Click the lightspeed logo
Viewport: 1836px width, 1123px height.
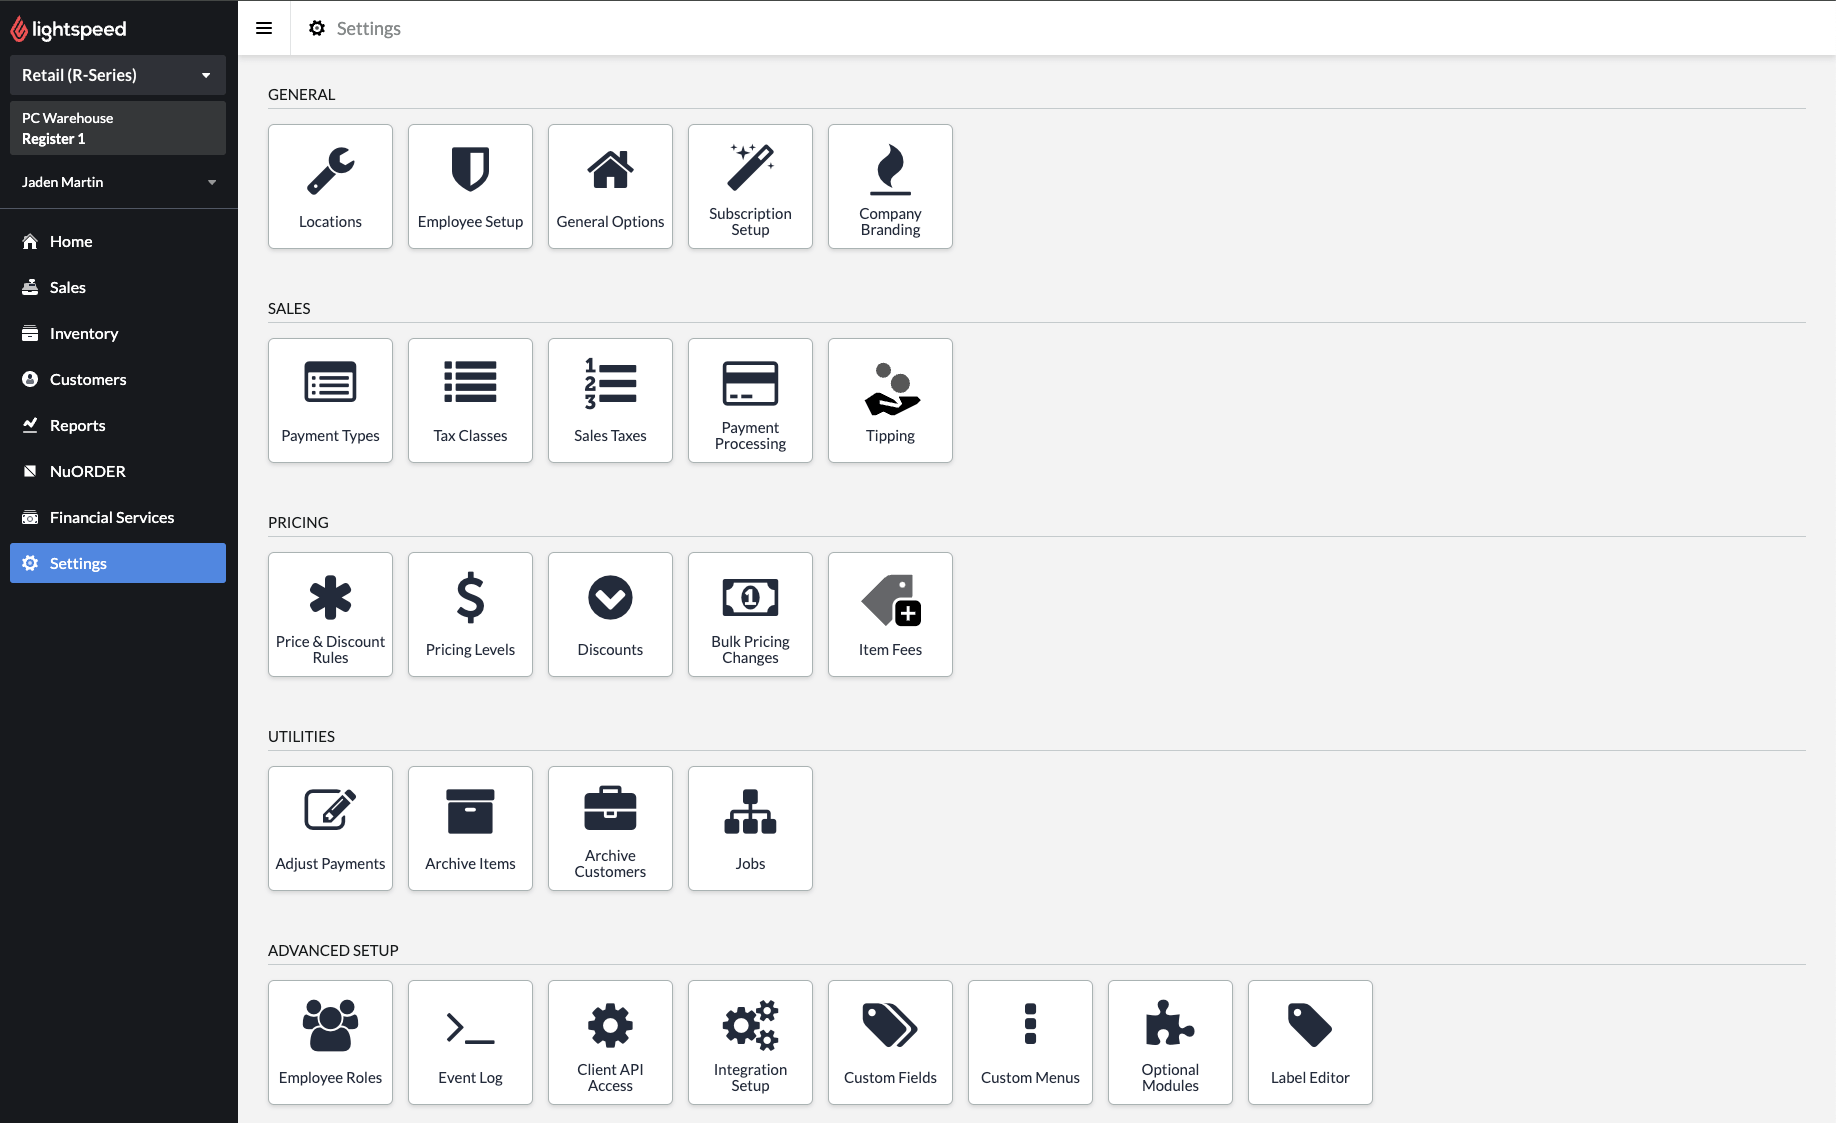(68, 29)
